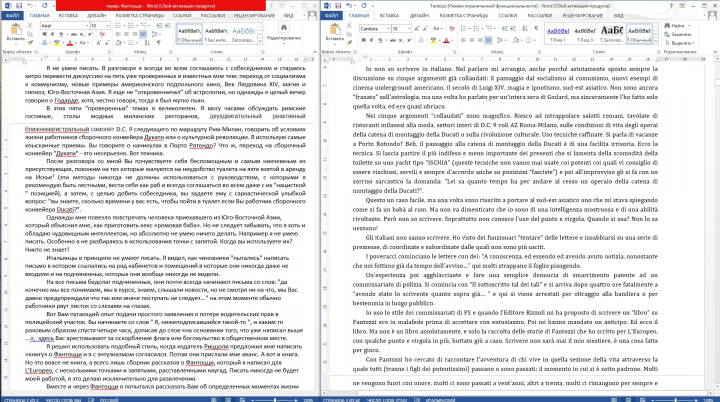Click the Cut scissors icon in left window
Image resolution: width=720 pixels, height=402 pixels.
(x=30, y=25)
